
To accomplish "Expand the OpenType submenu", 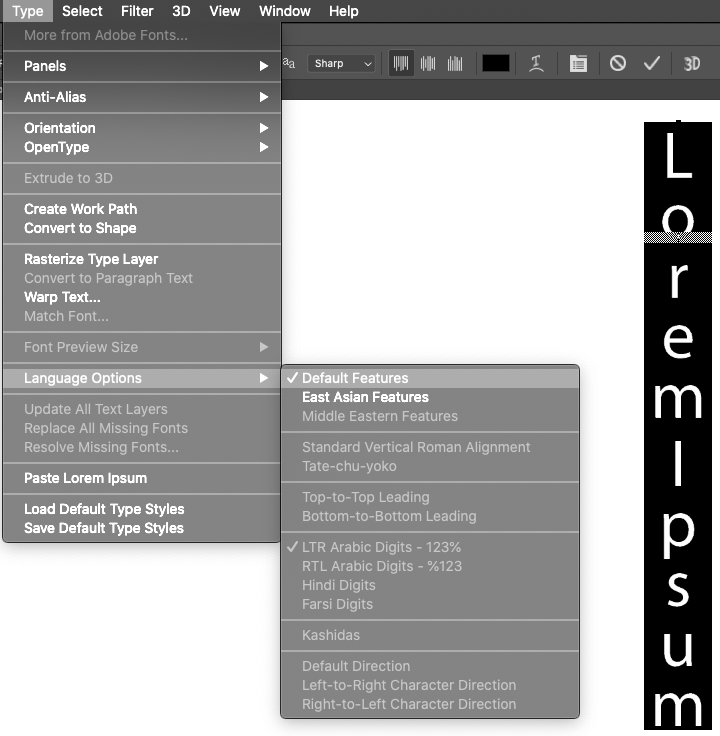I will (x=142, y=147).
